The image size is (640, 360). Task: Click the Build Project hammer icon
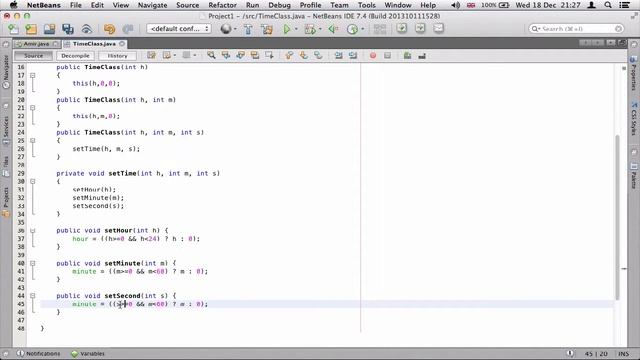tap(248, 29)
